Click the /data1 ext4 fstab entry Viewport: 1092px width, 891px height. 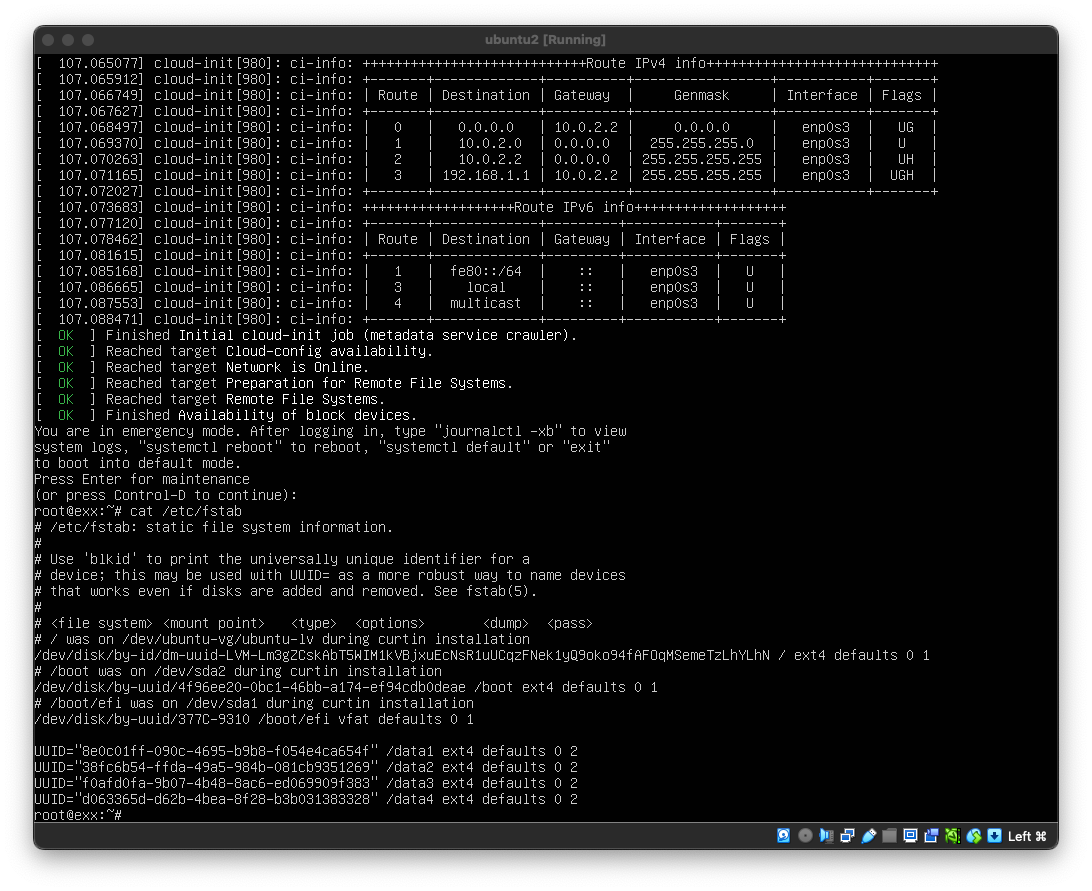point(306,751)
